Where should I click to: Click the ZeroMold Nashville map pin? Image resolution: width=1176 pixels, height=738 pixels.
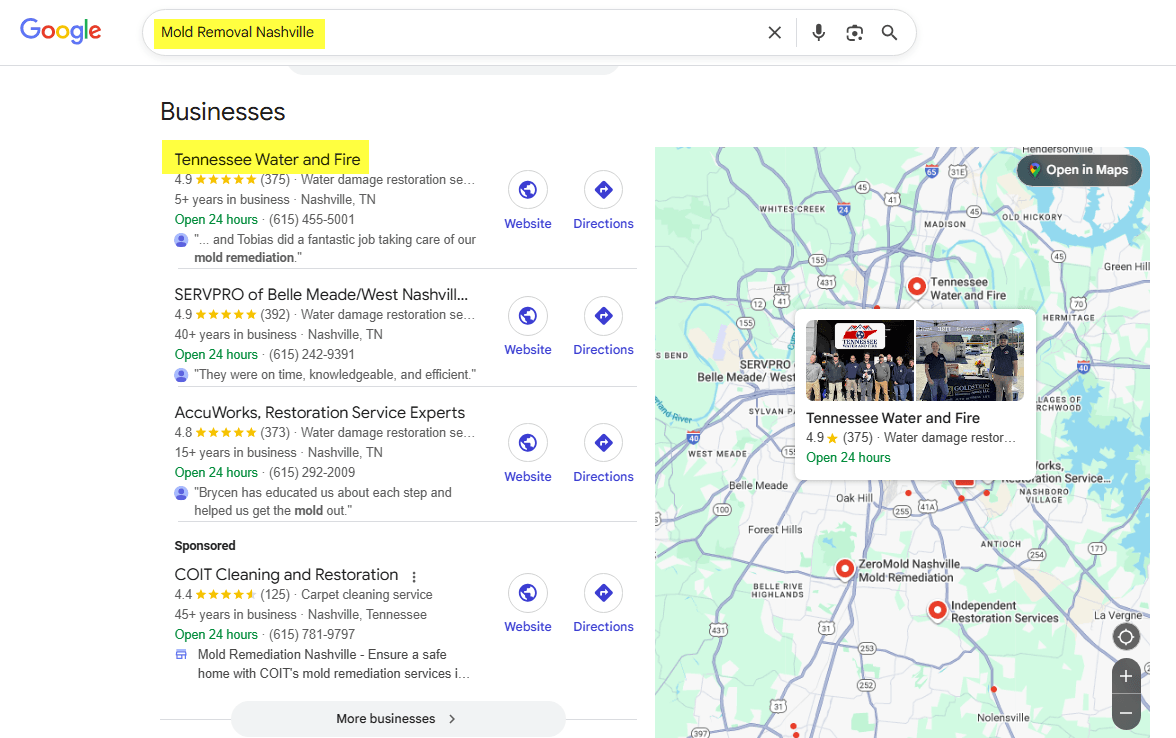point(845,568)
